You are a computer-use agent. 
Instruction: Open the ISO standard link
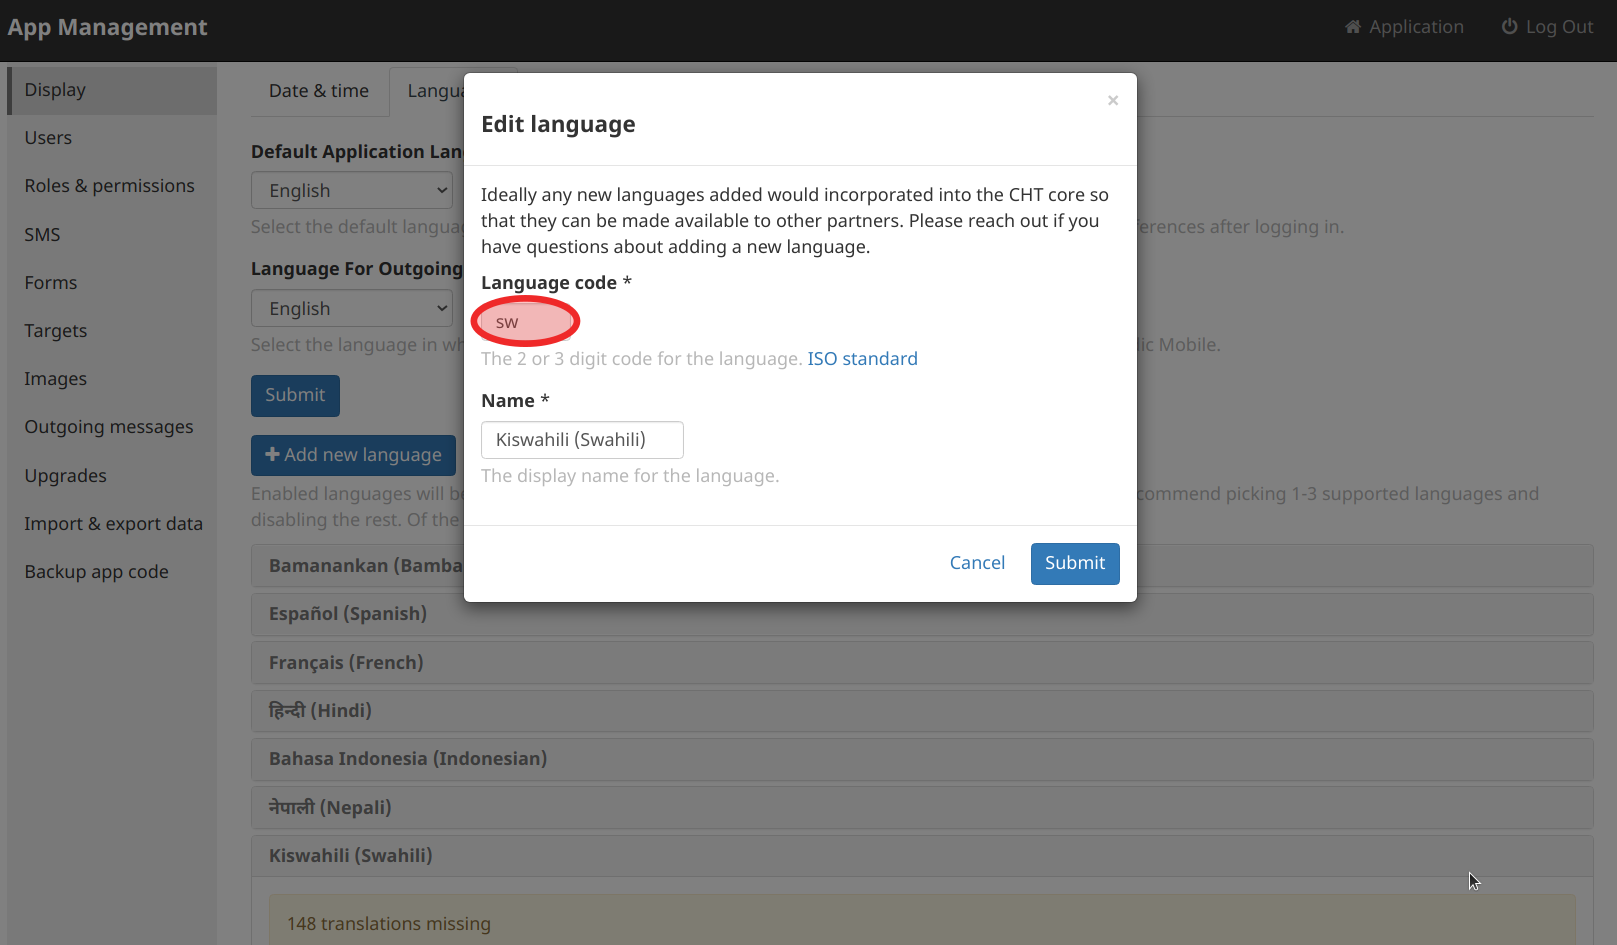(x=862, y=359)
